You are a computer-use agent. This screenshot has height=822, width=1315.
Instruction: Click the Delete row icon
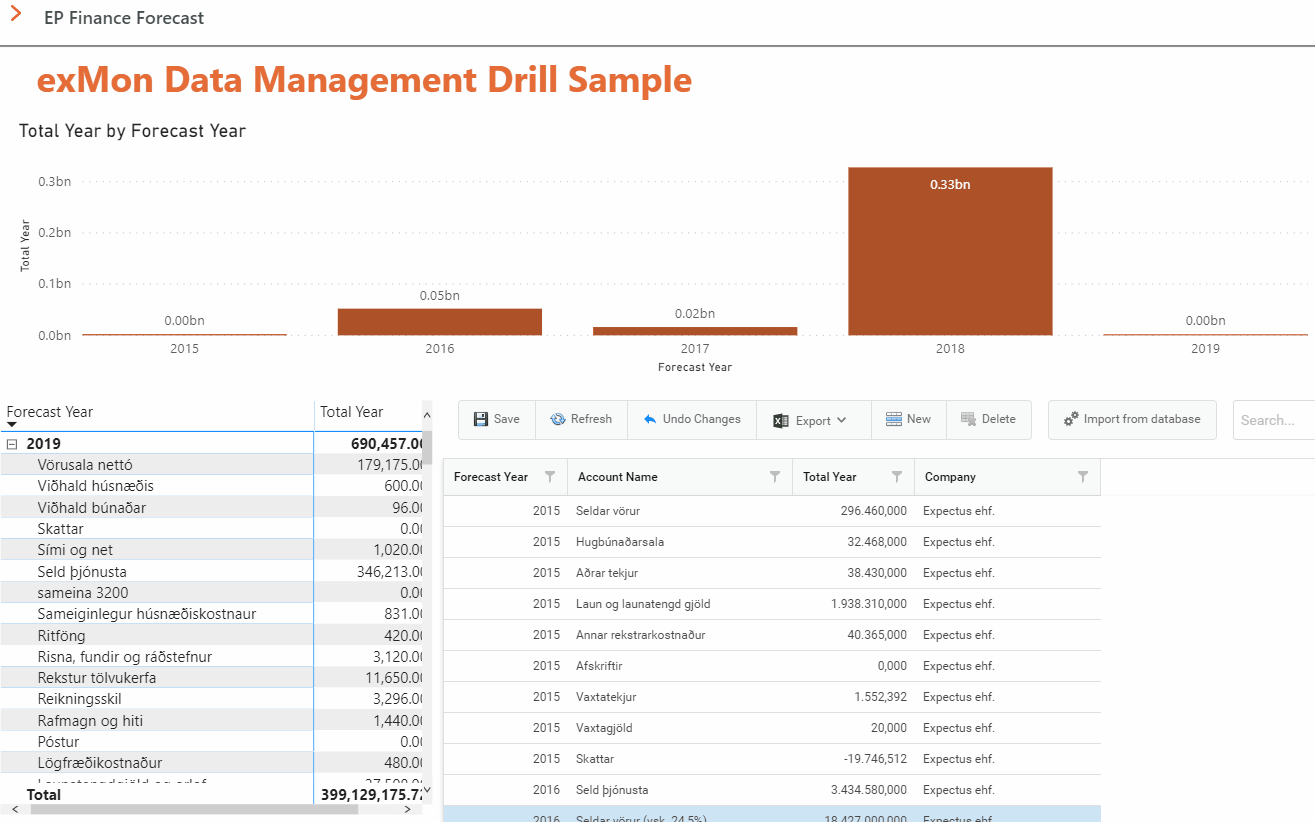click(x=968, y=420)
